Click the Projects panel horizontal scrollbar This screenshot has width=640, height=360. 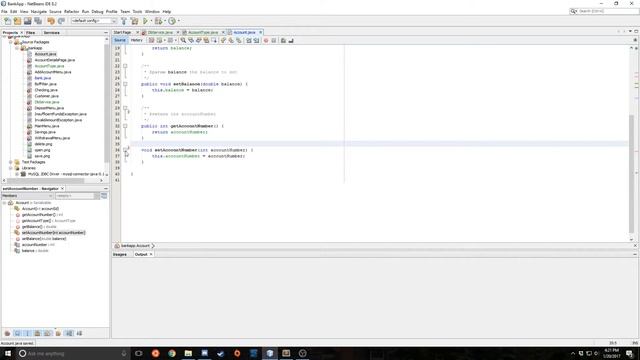45,180
